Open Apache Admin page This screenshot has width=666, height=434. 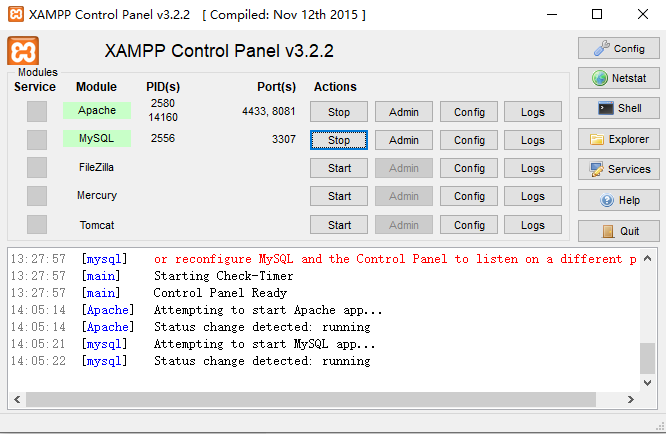404,112
